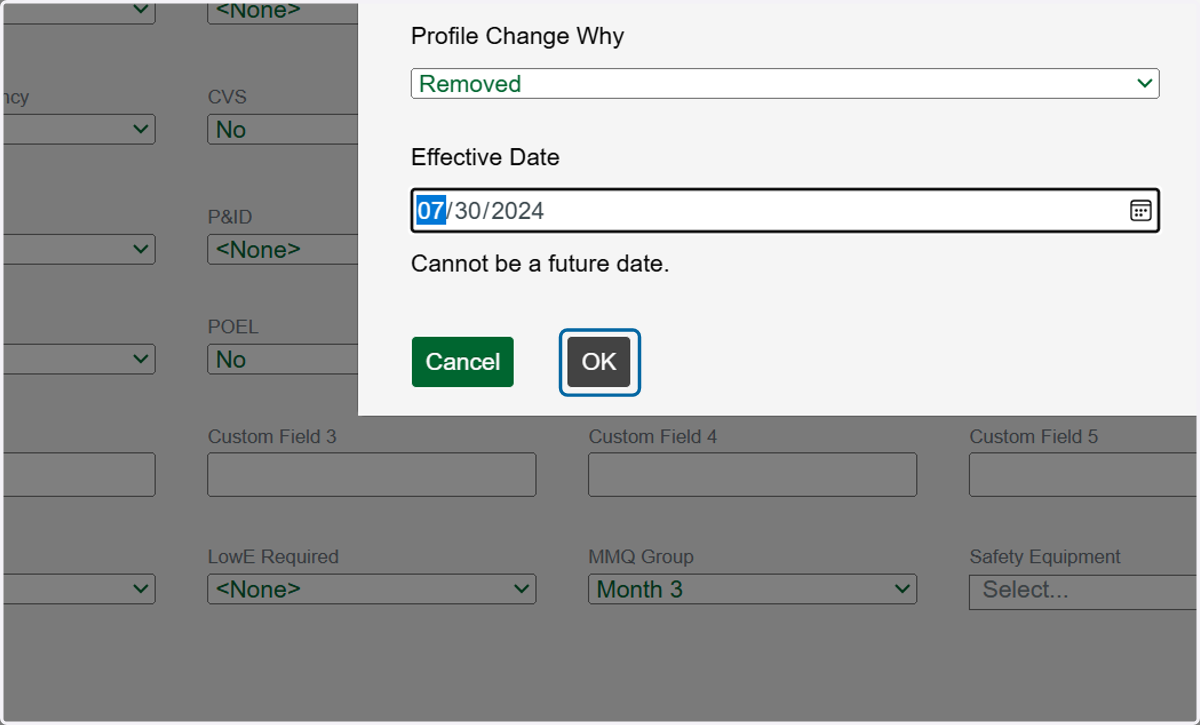1200x725 pixels.
Task: Open the Effective Date calendar picker icon
Action: point(1140,210)
